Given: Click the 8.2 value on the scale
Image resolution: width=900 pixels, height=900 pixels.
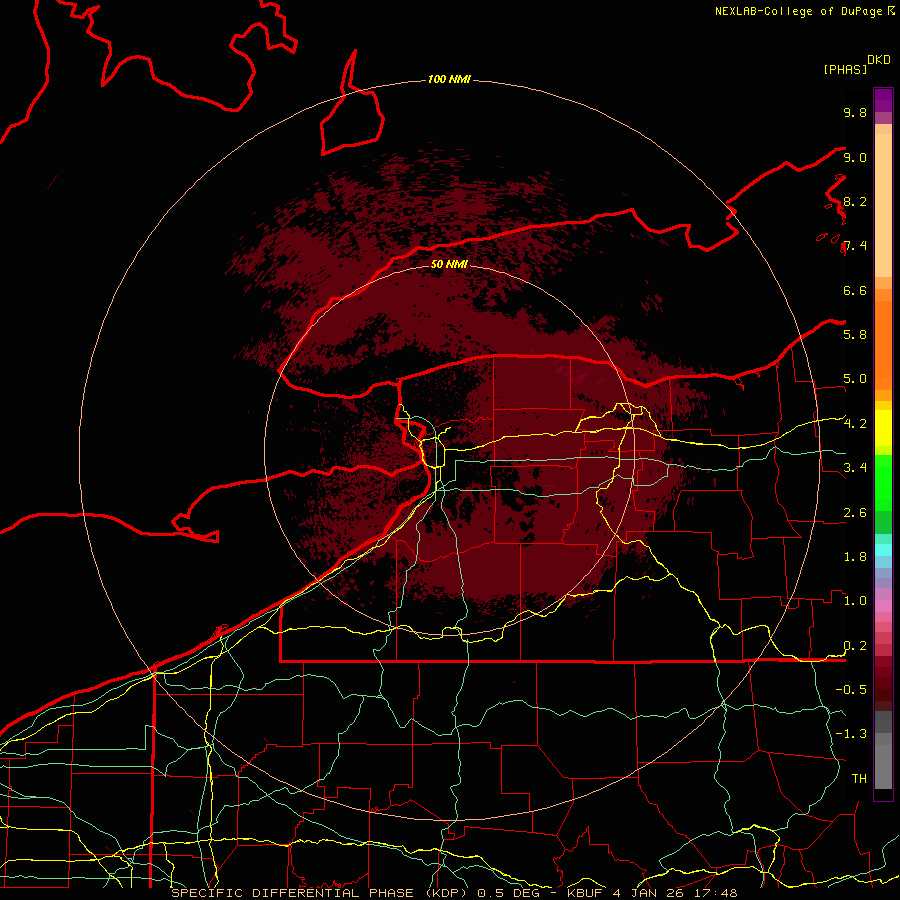Looking at the screenshot, I should point(855,201).
